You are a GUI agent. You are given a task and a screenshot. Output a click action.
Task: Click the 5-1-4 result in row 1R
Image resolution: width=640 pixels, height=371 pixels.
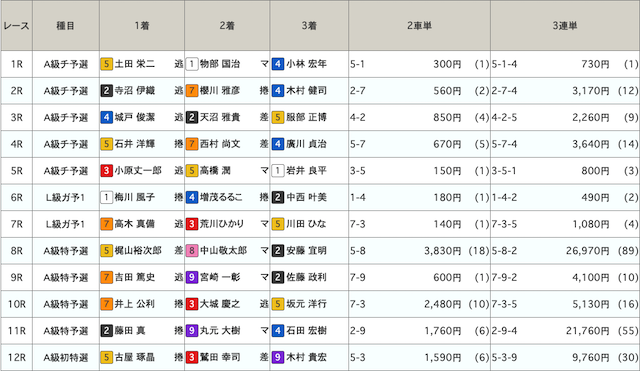tap(504, 64)
